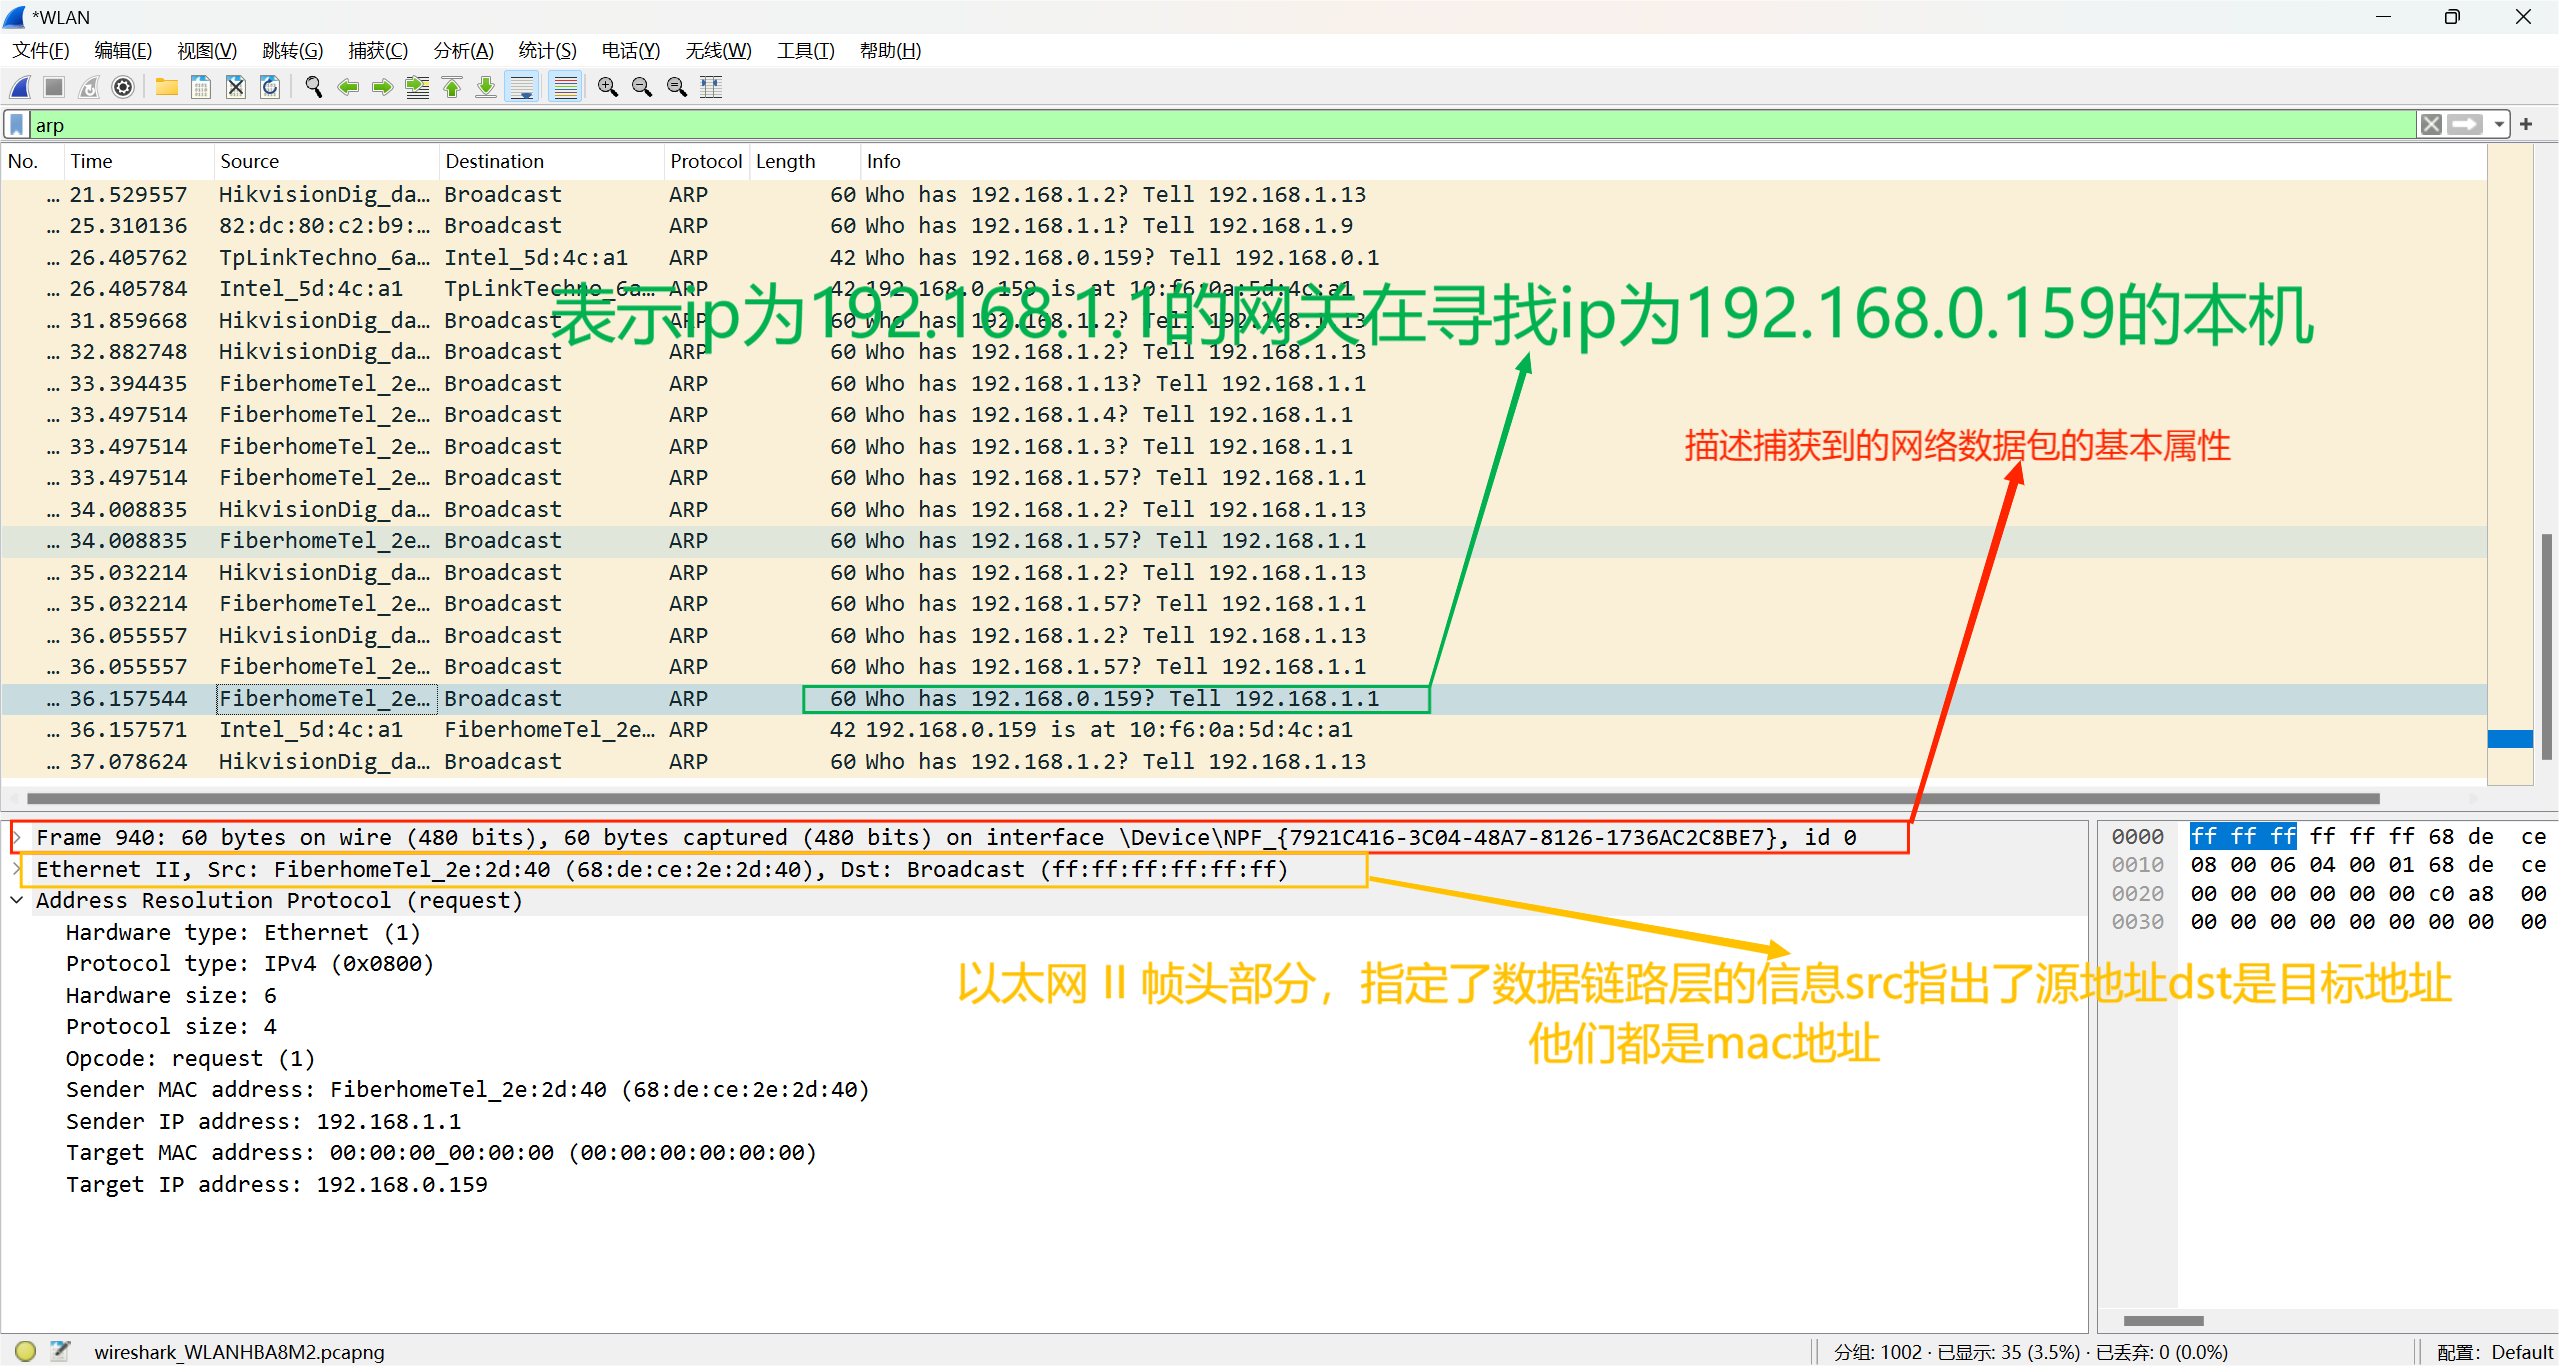This screenshot has width=2559, height=1366.
Task: Click the stop capture icon
Action: click(x=61, y=86)
